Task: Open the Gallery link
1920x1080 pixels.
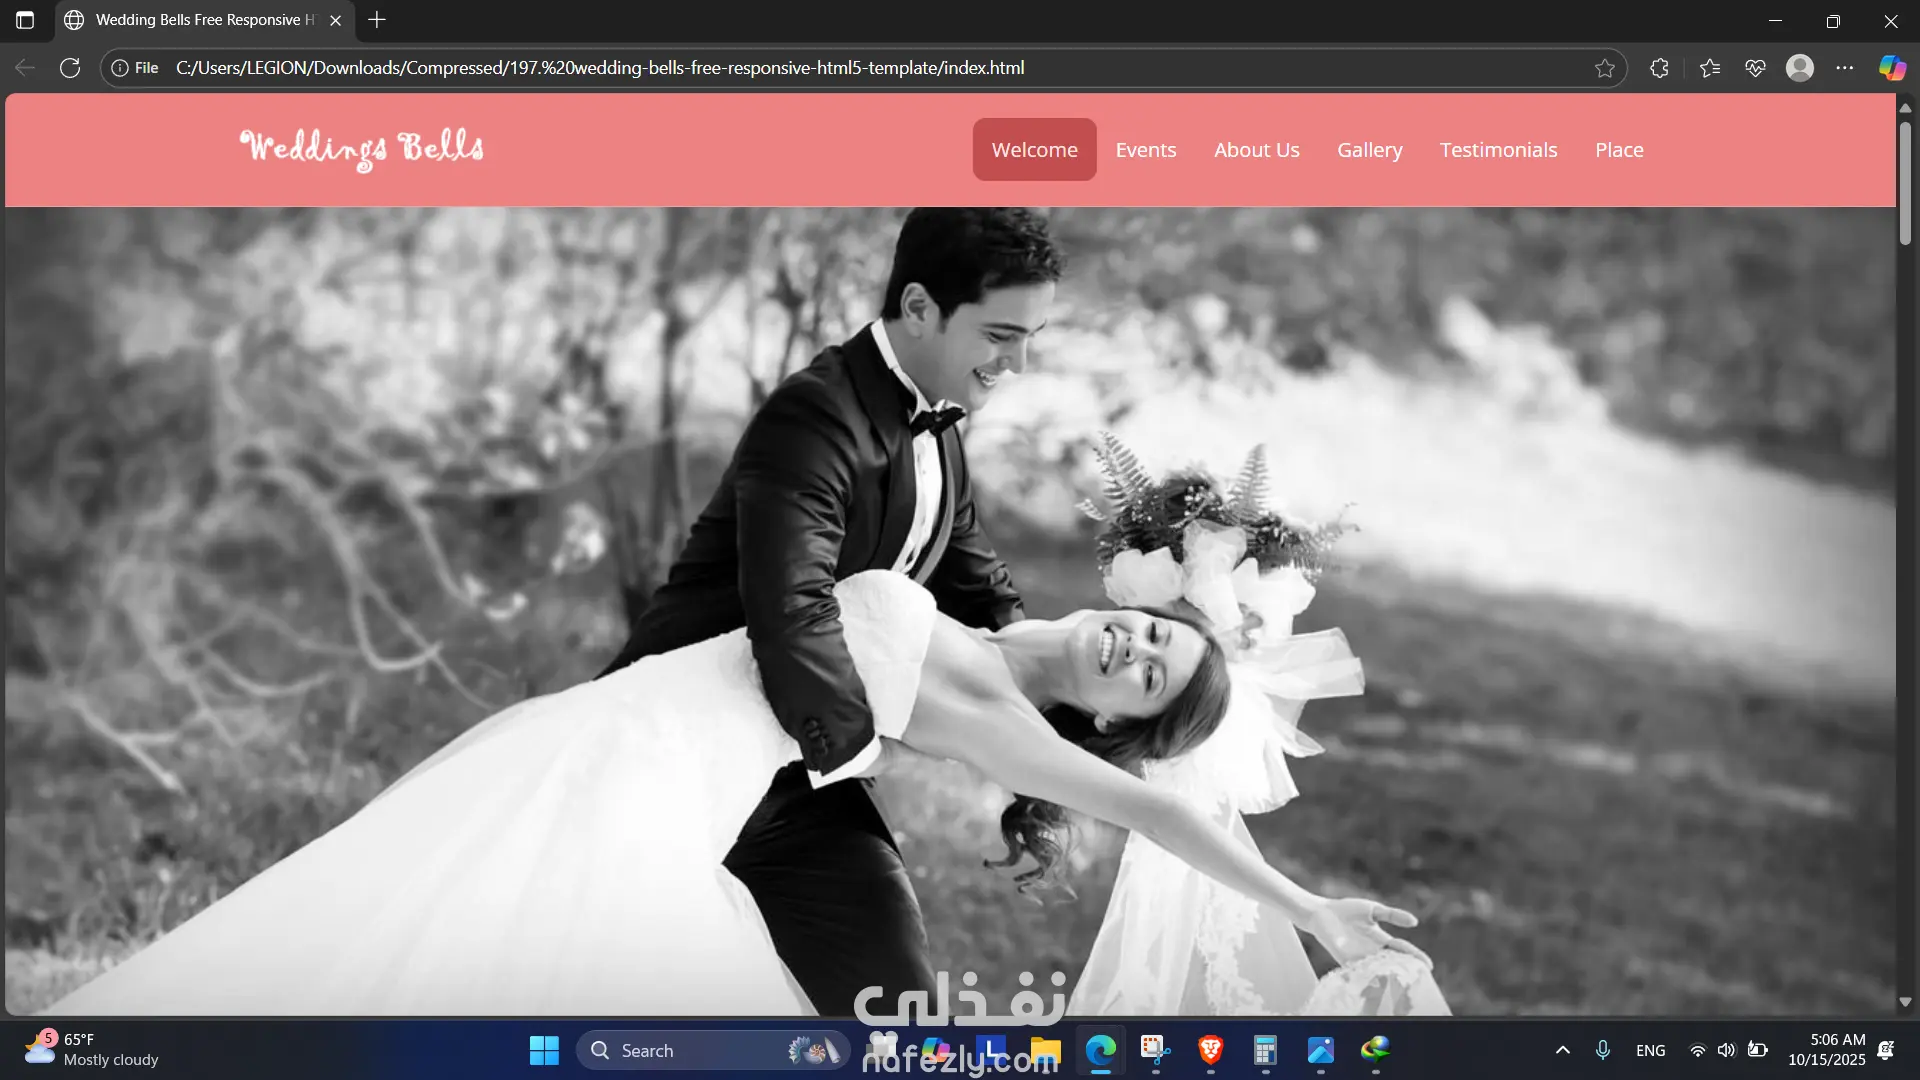Action: pos(1370,150)
